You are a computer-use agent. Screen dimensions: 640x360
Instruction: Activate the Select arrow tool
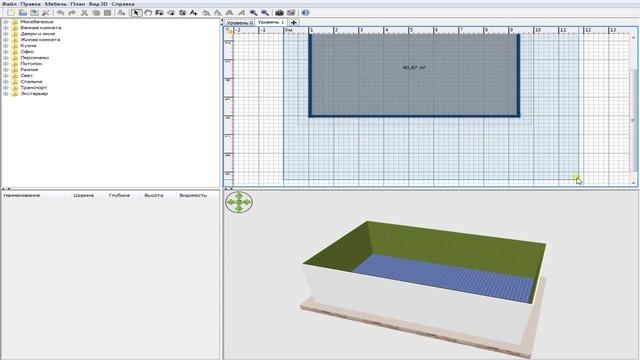pyautogui.click(x=136, y=13)
